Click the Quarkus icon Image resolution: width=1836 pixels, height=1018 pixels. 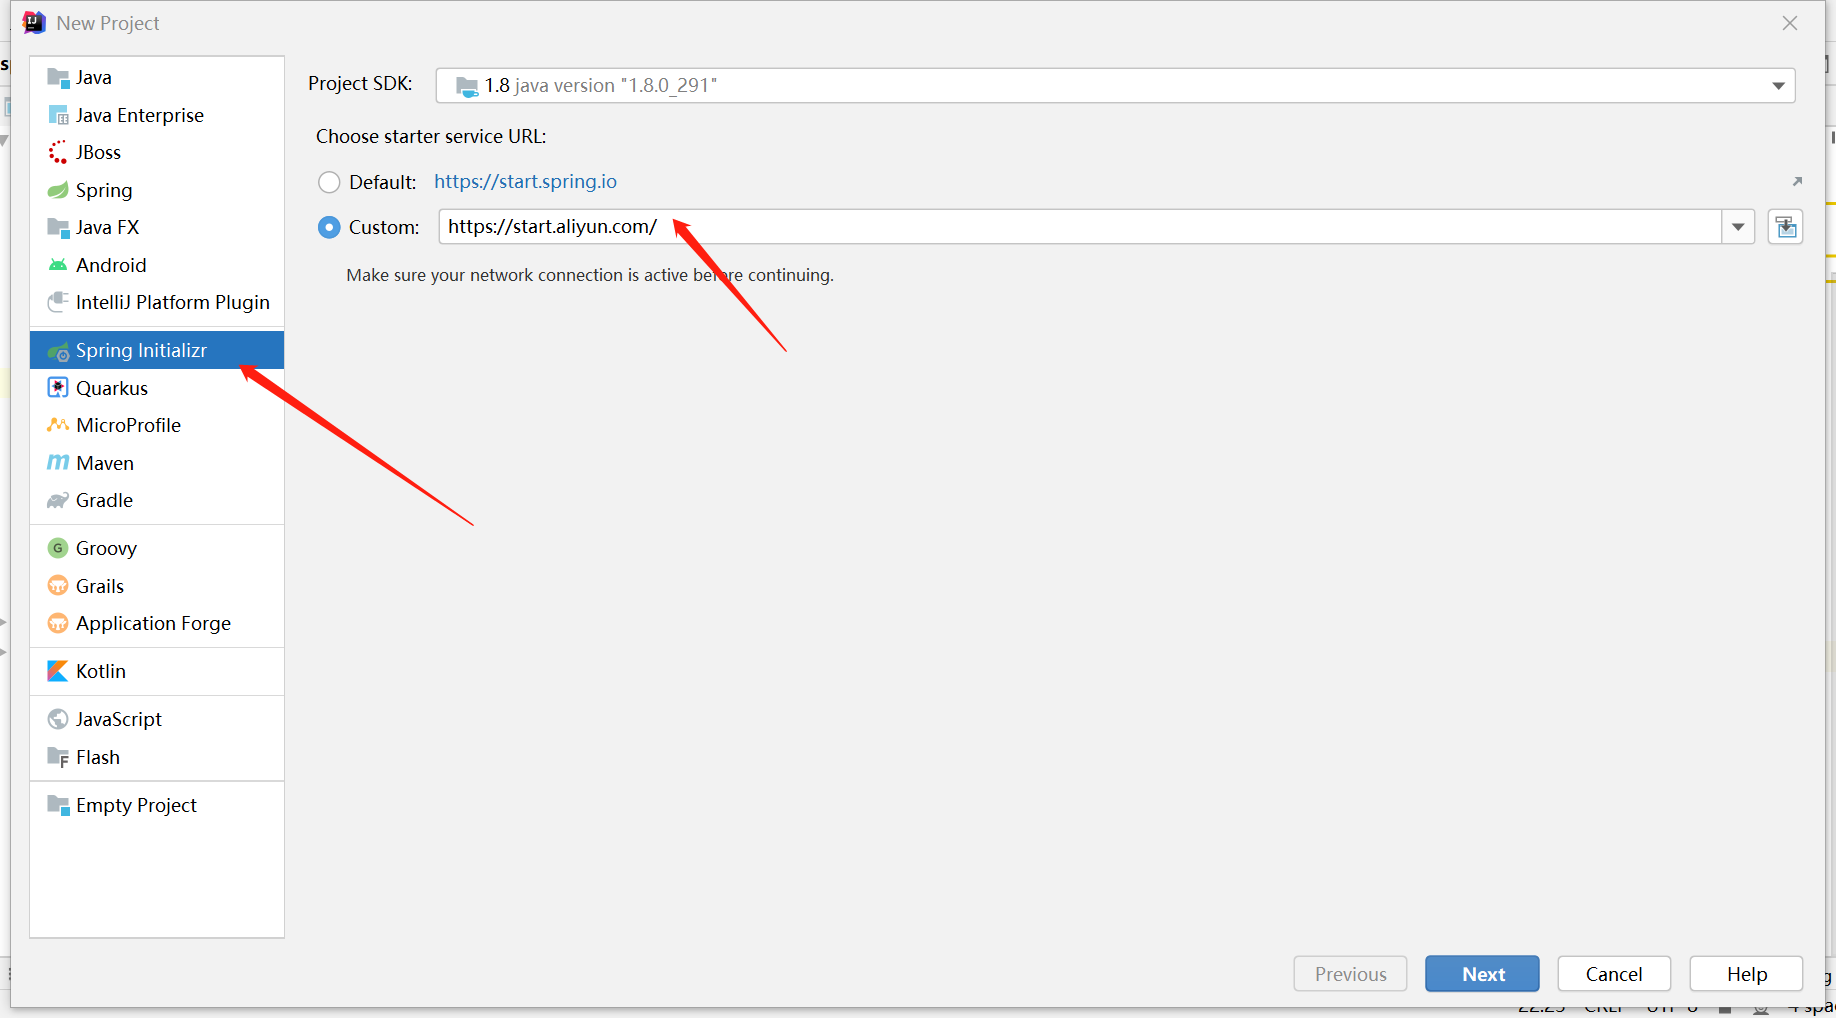click(58, 388)
